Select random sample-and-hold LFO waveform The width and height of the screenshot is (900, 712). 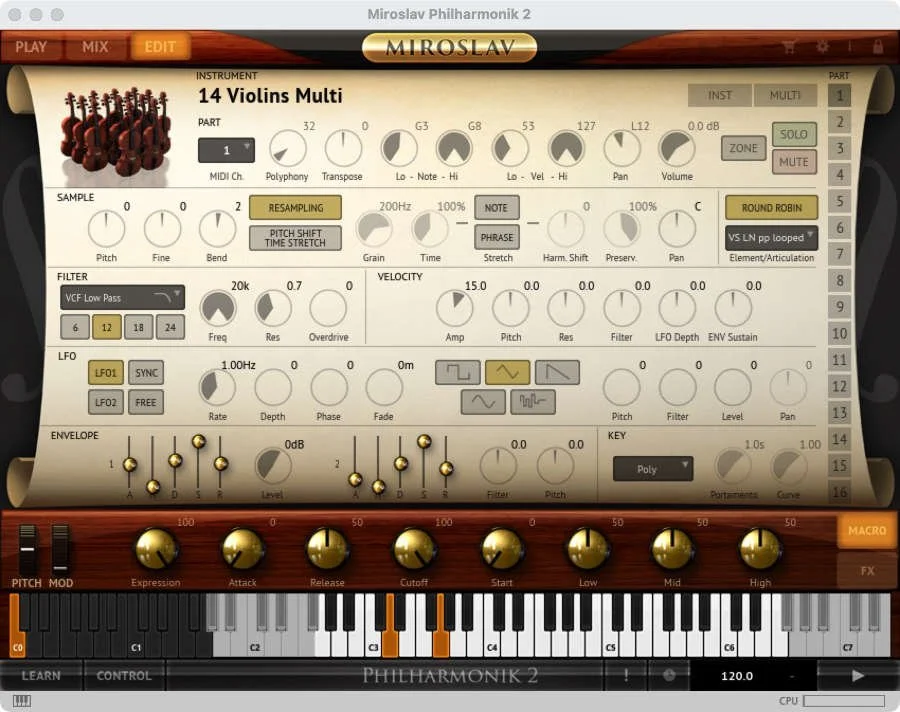tap(533, 402)
